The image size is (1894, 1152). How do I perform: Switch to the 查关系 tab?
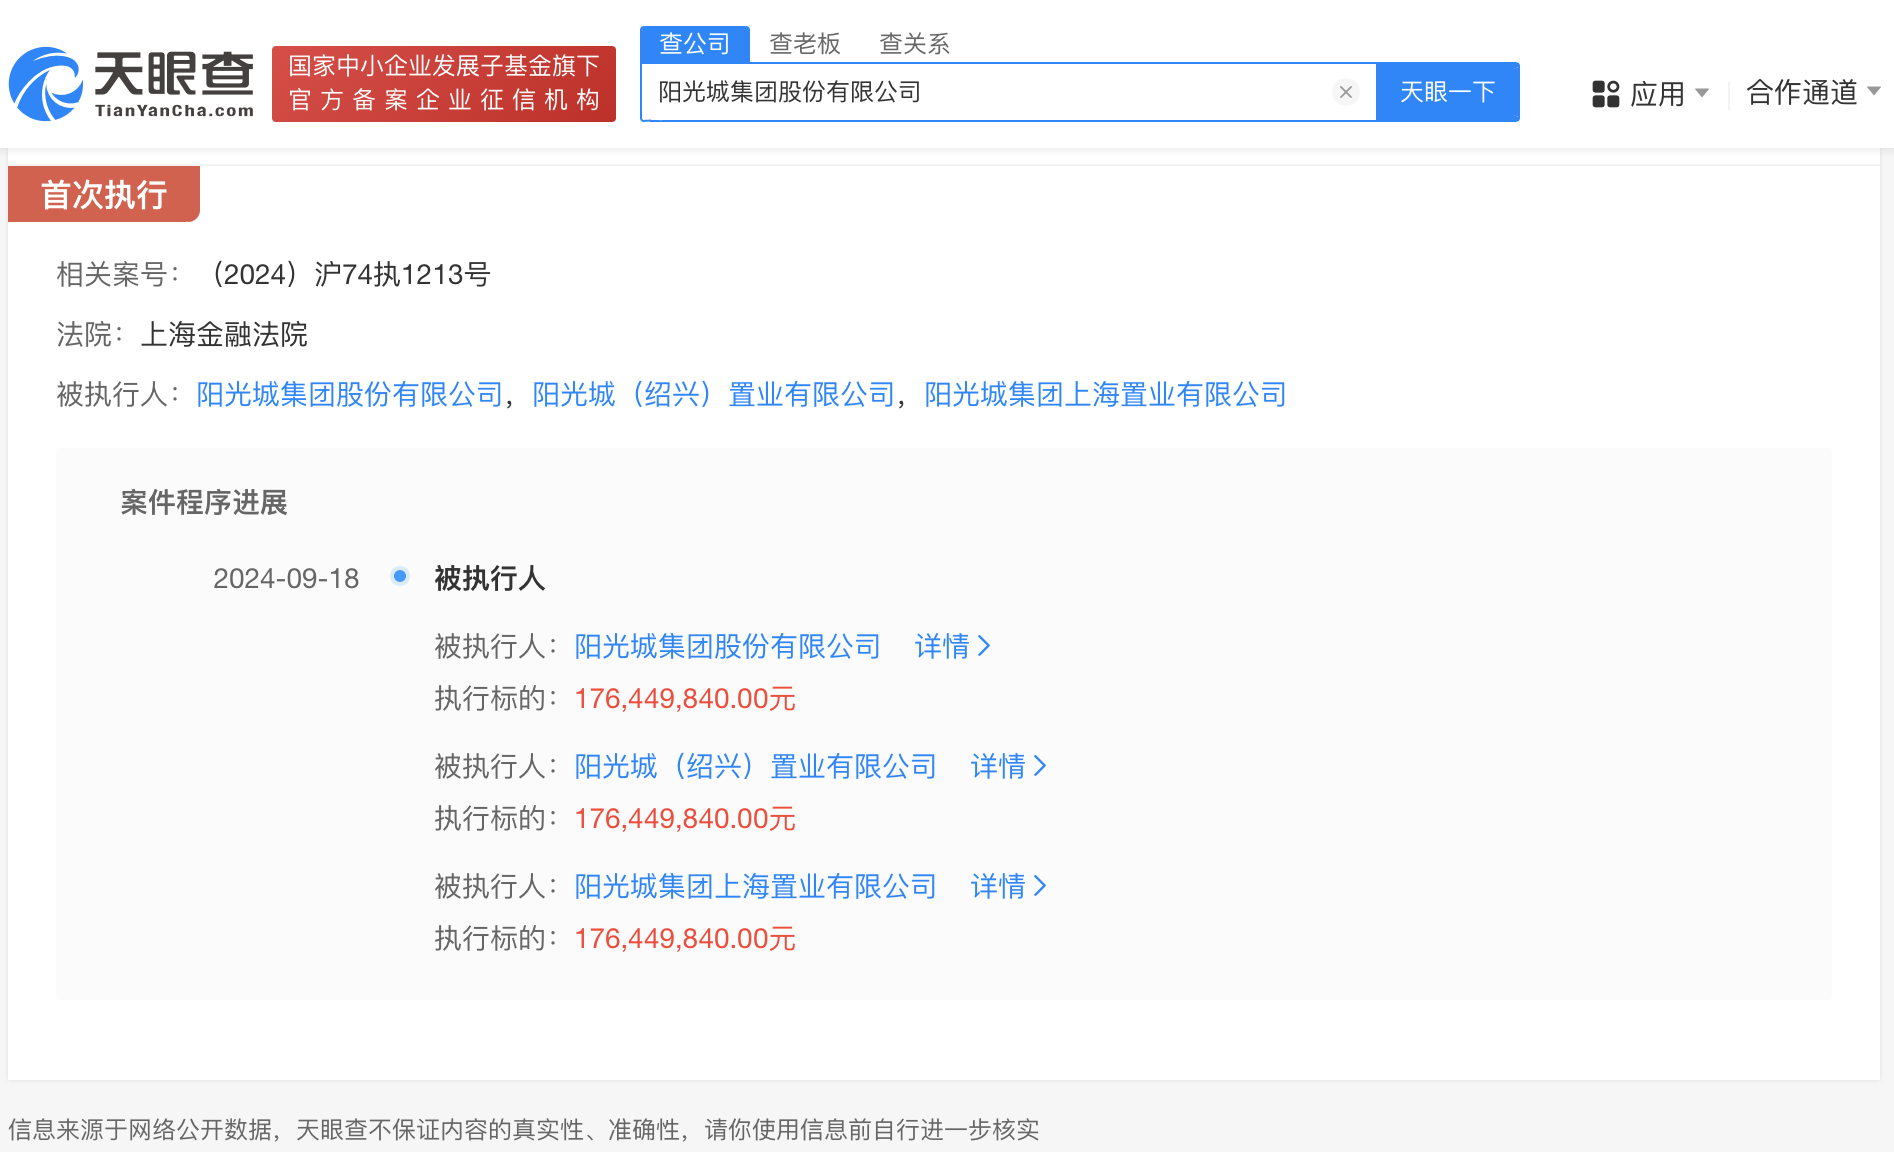[x=913, y=43]
